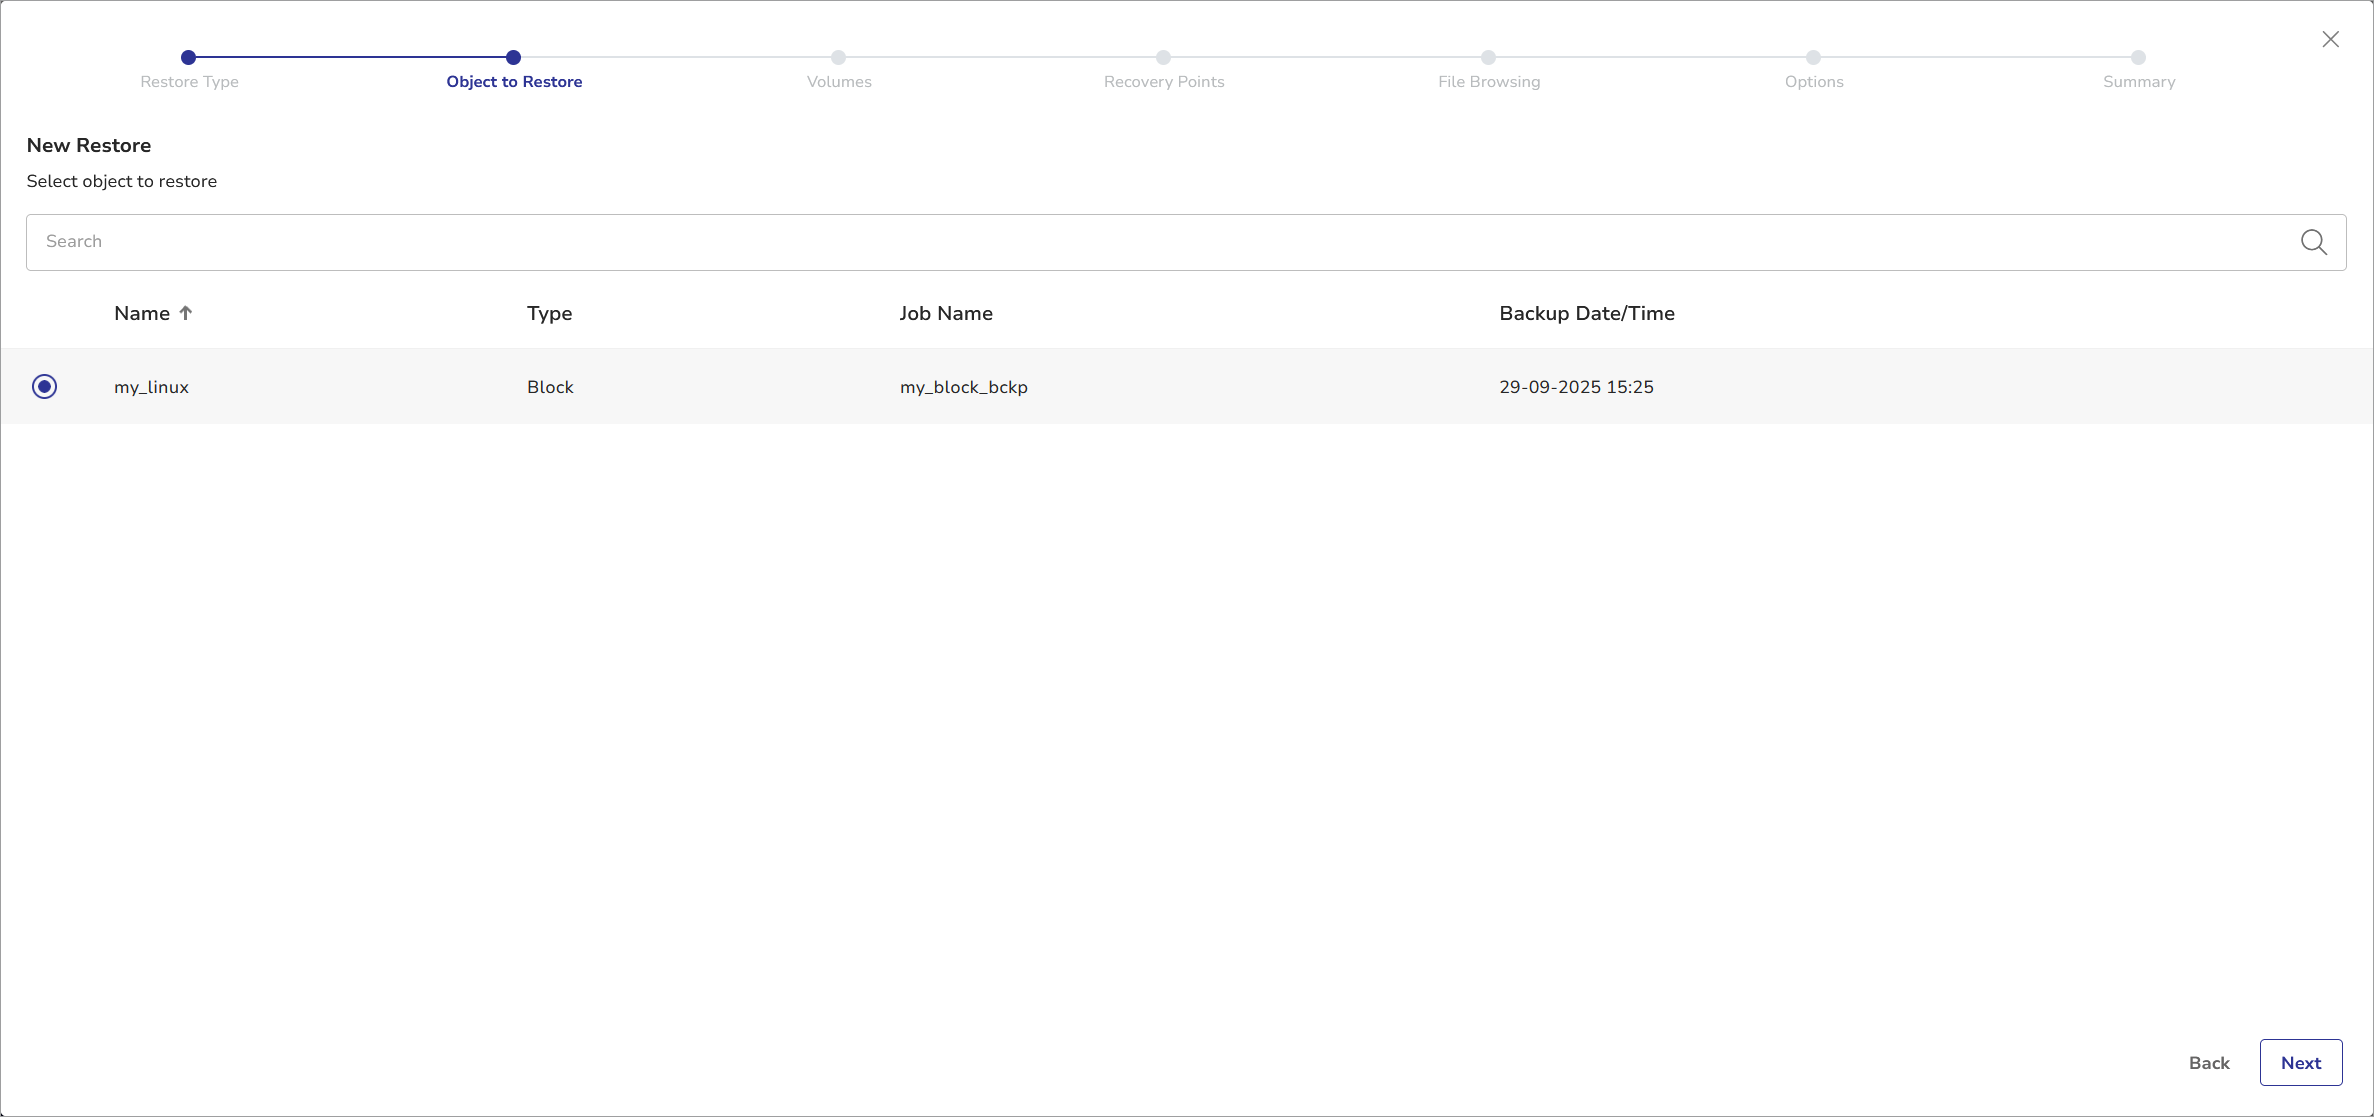The width and height of the screenshot is (2374, 1117).
Task: Click the File Browsing step dot
Action: [x=1488, y=57]
